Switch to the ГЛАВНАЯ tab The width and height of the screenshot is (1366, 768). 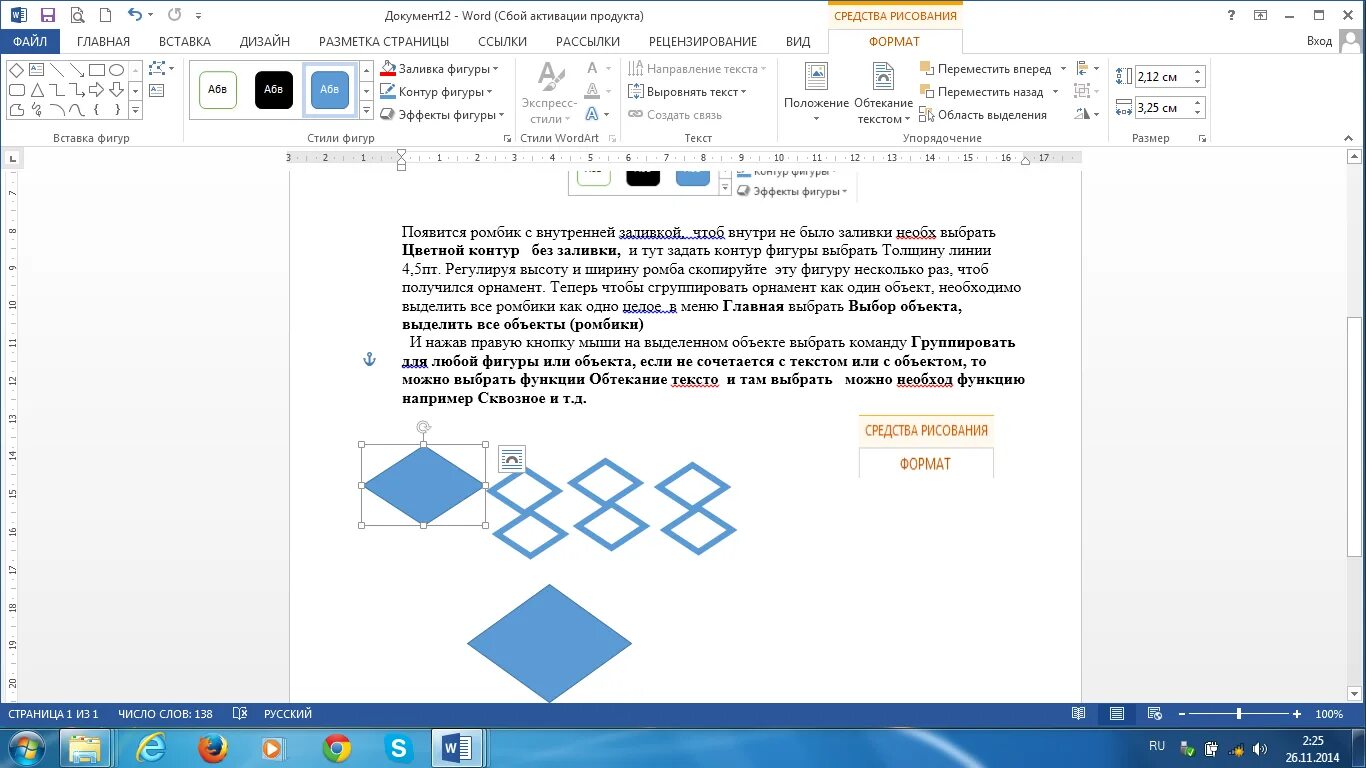pos(103,41)
